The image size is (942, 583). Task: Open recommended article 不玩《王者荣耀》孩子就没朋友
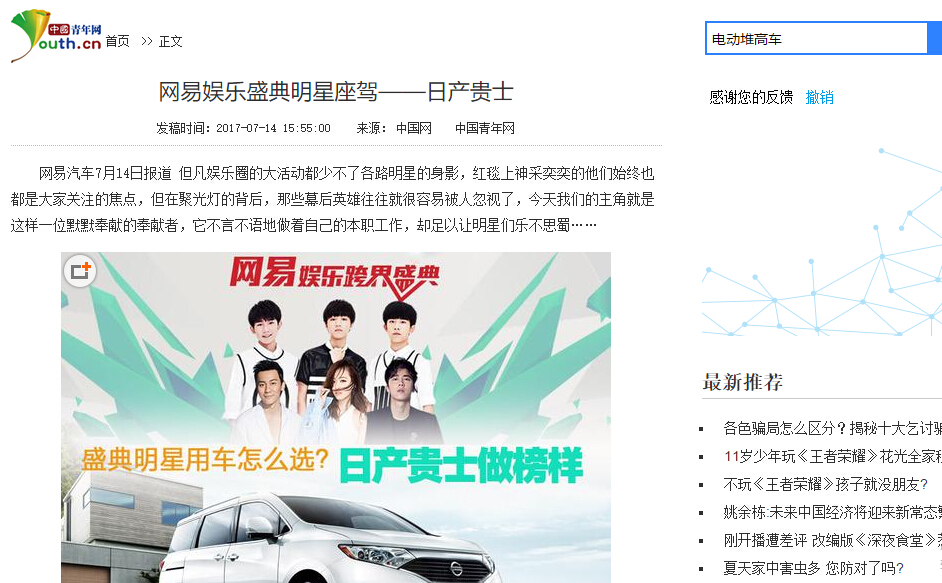pyautogui.click(x=825, y=484)
